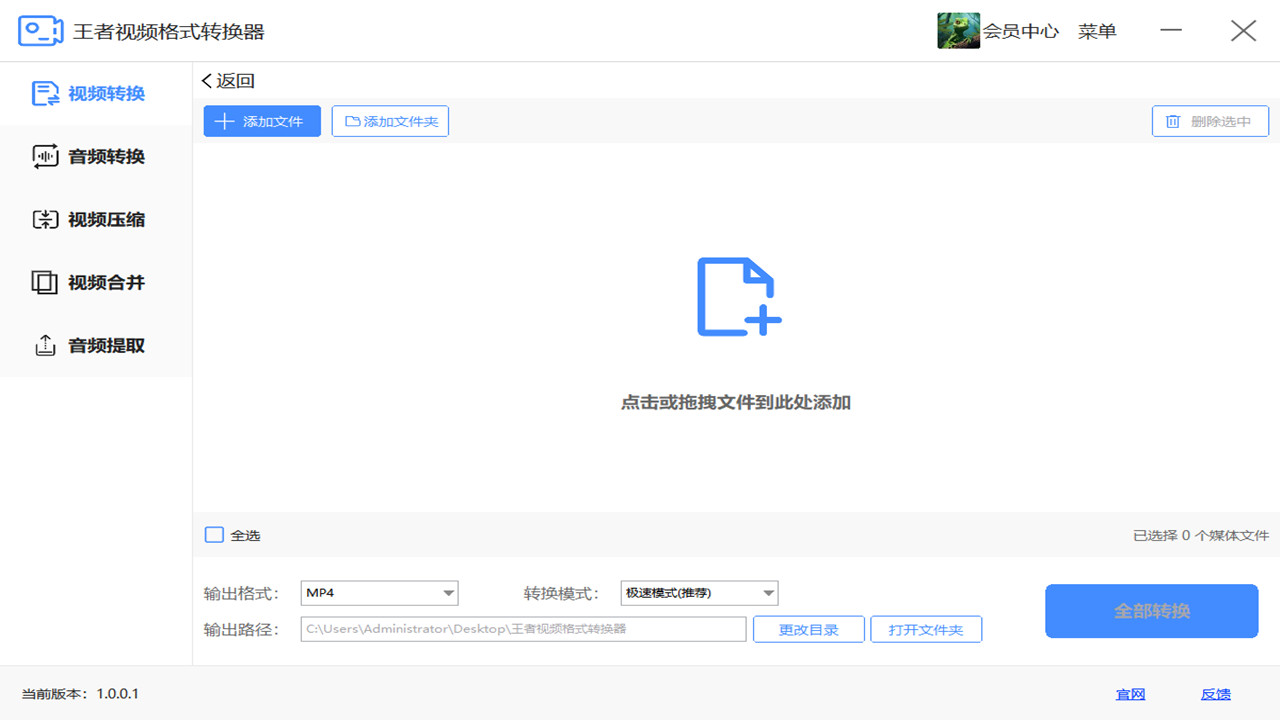Viewport: 1280px width, 720px height.
Task: Visit the 官网 official website link
Action: tap(1130, 694)
